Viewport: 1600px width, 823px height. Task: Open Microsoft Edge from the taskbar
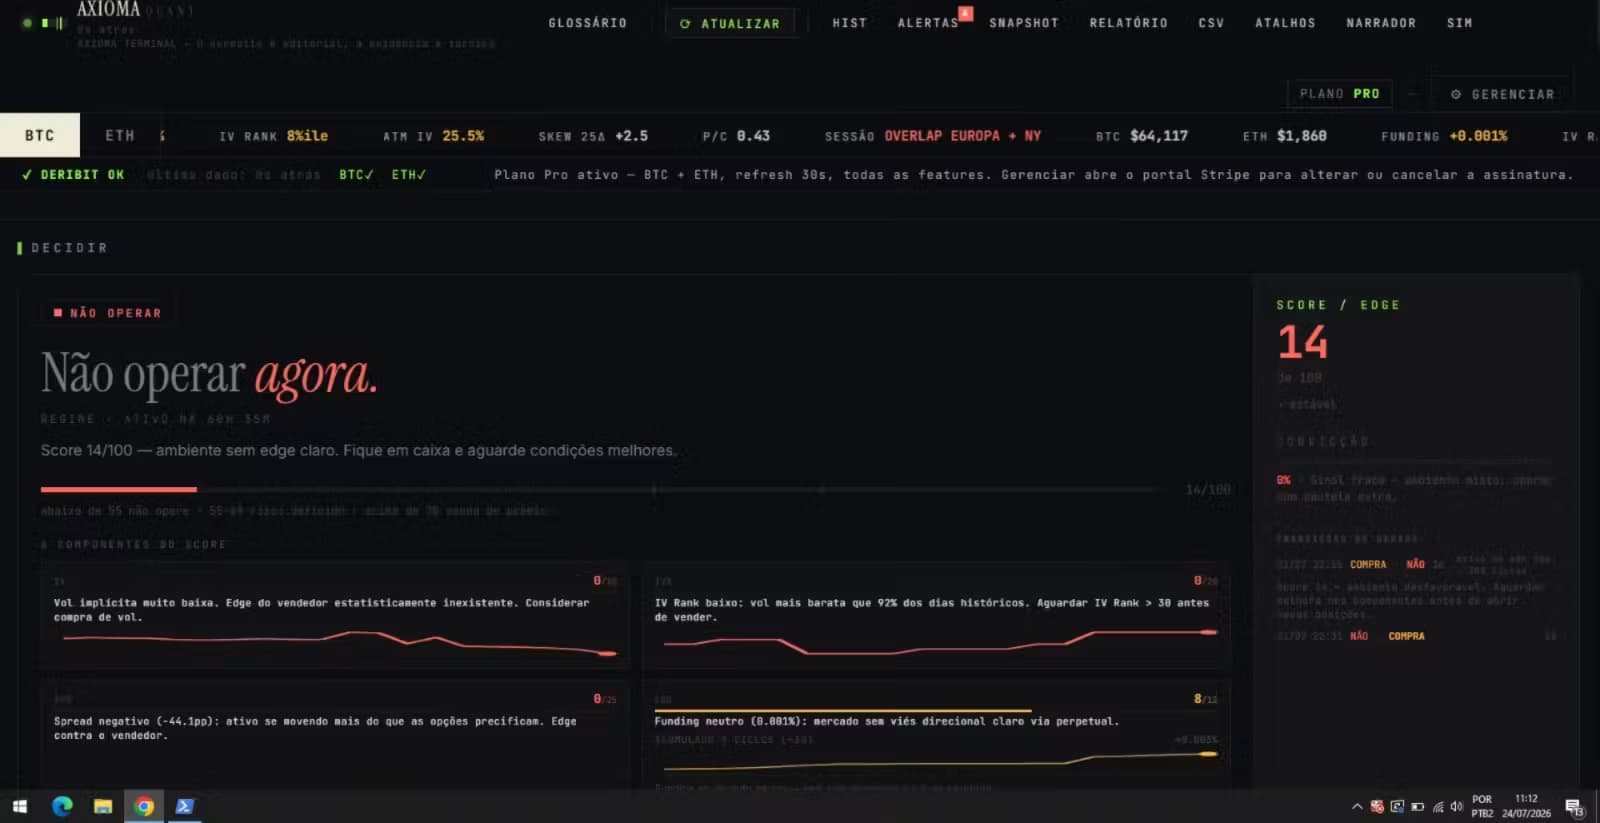tap(62, 806)
